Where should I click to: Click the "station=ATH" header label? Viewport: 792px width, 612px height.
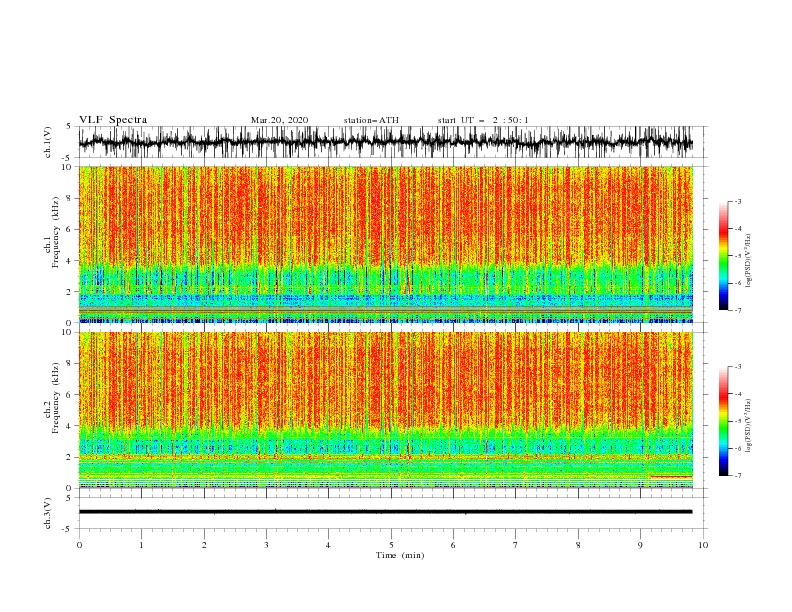pos(371,120)
